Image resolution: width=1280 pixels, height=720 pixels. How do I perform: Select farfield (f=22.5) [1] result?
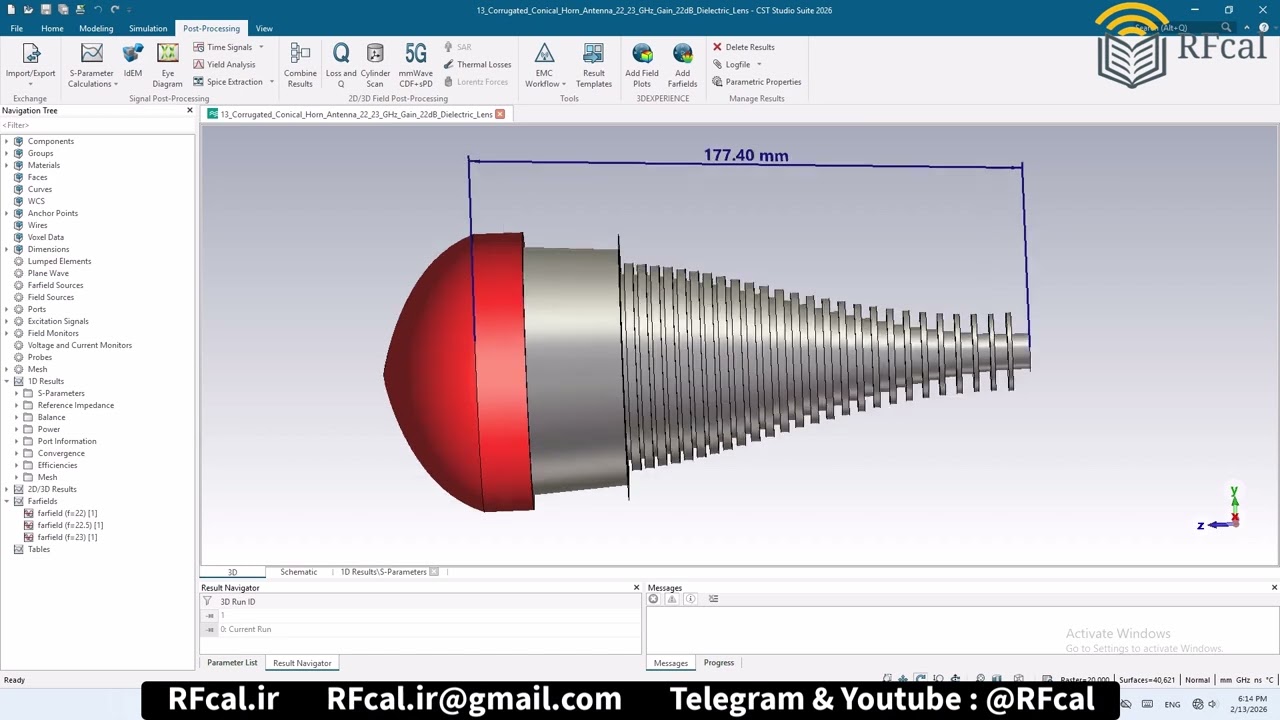click(70, 525)
